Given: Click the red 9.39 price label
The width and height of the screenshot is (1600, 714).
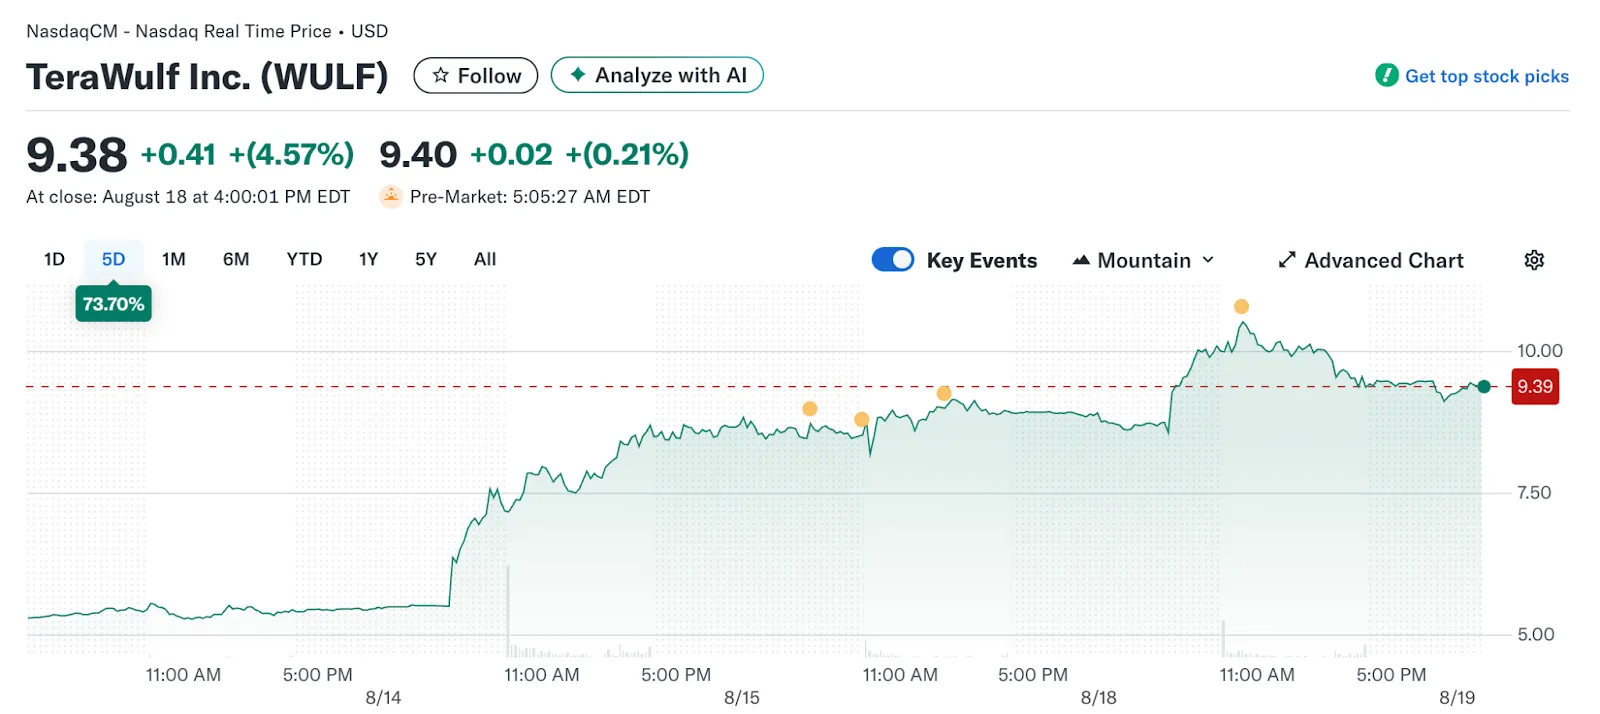Looking at the screenshot, I should pos(1534,387).
